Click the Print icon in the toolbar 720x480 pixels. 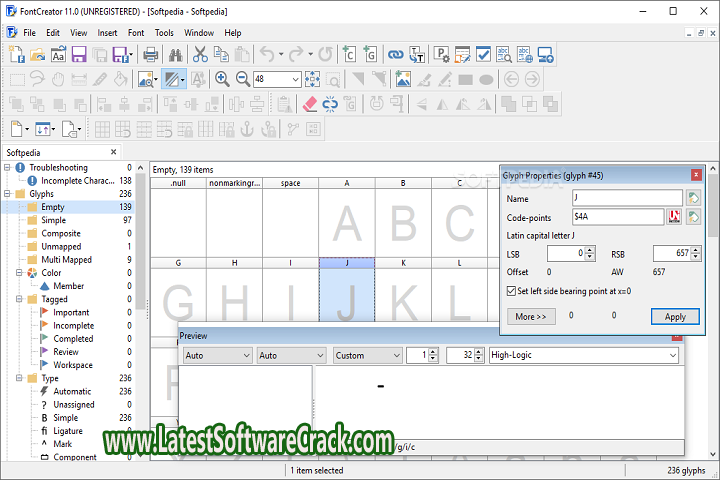coord(150,55)
